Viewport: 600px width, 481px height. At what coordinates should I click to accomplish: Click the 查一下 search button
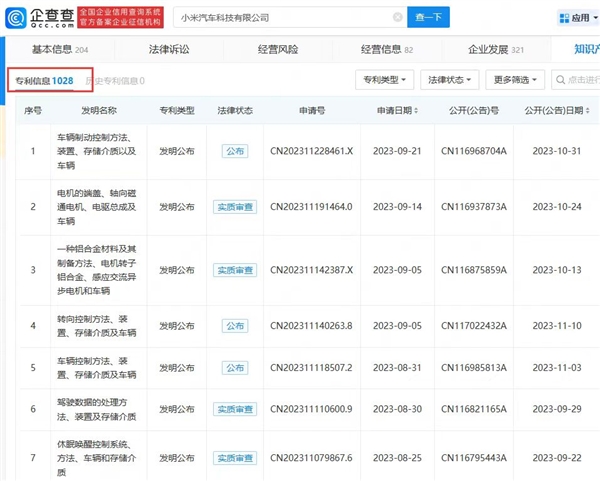pyautogui.click(x=428, y=17)
